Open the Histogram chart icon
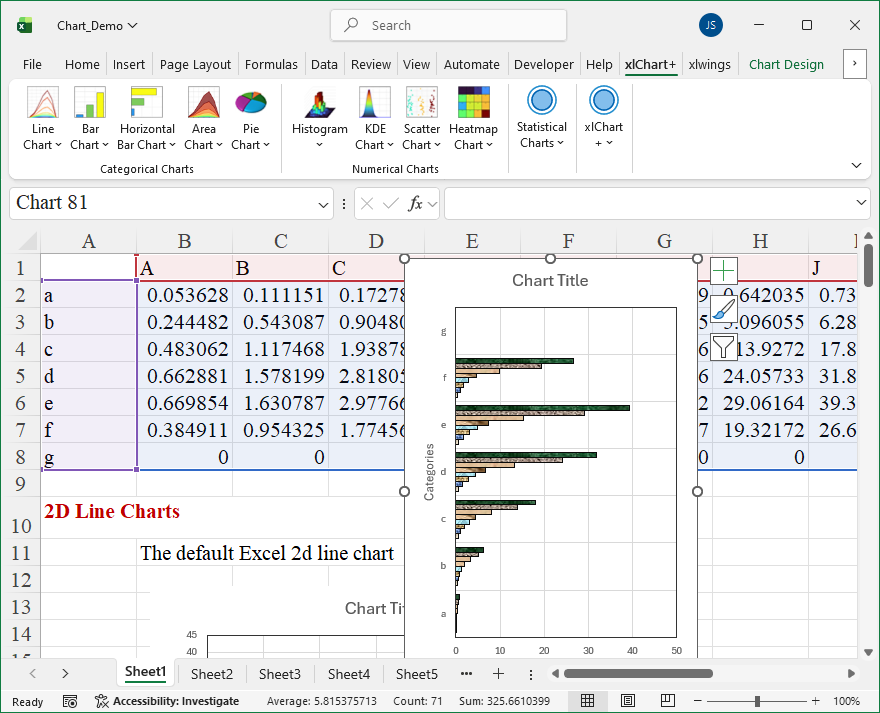The width and height of the screenshot is (880, 713). [319, 104]
